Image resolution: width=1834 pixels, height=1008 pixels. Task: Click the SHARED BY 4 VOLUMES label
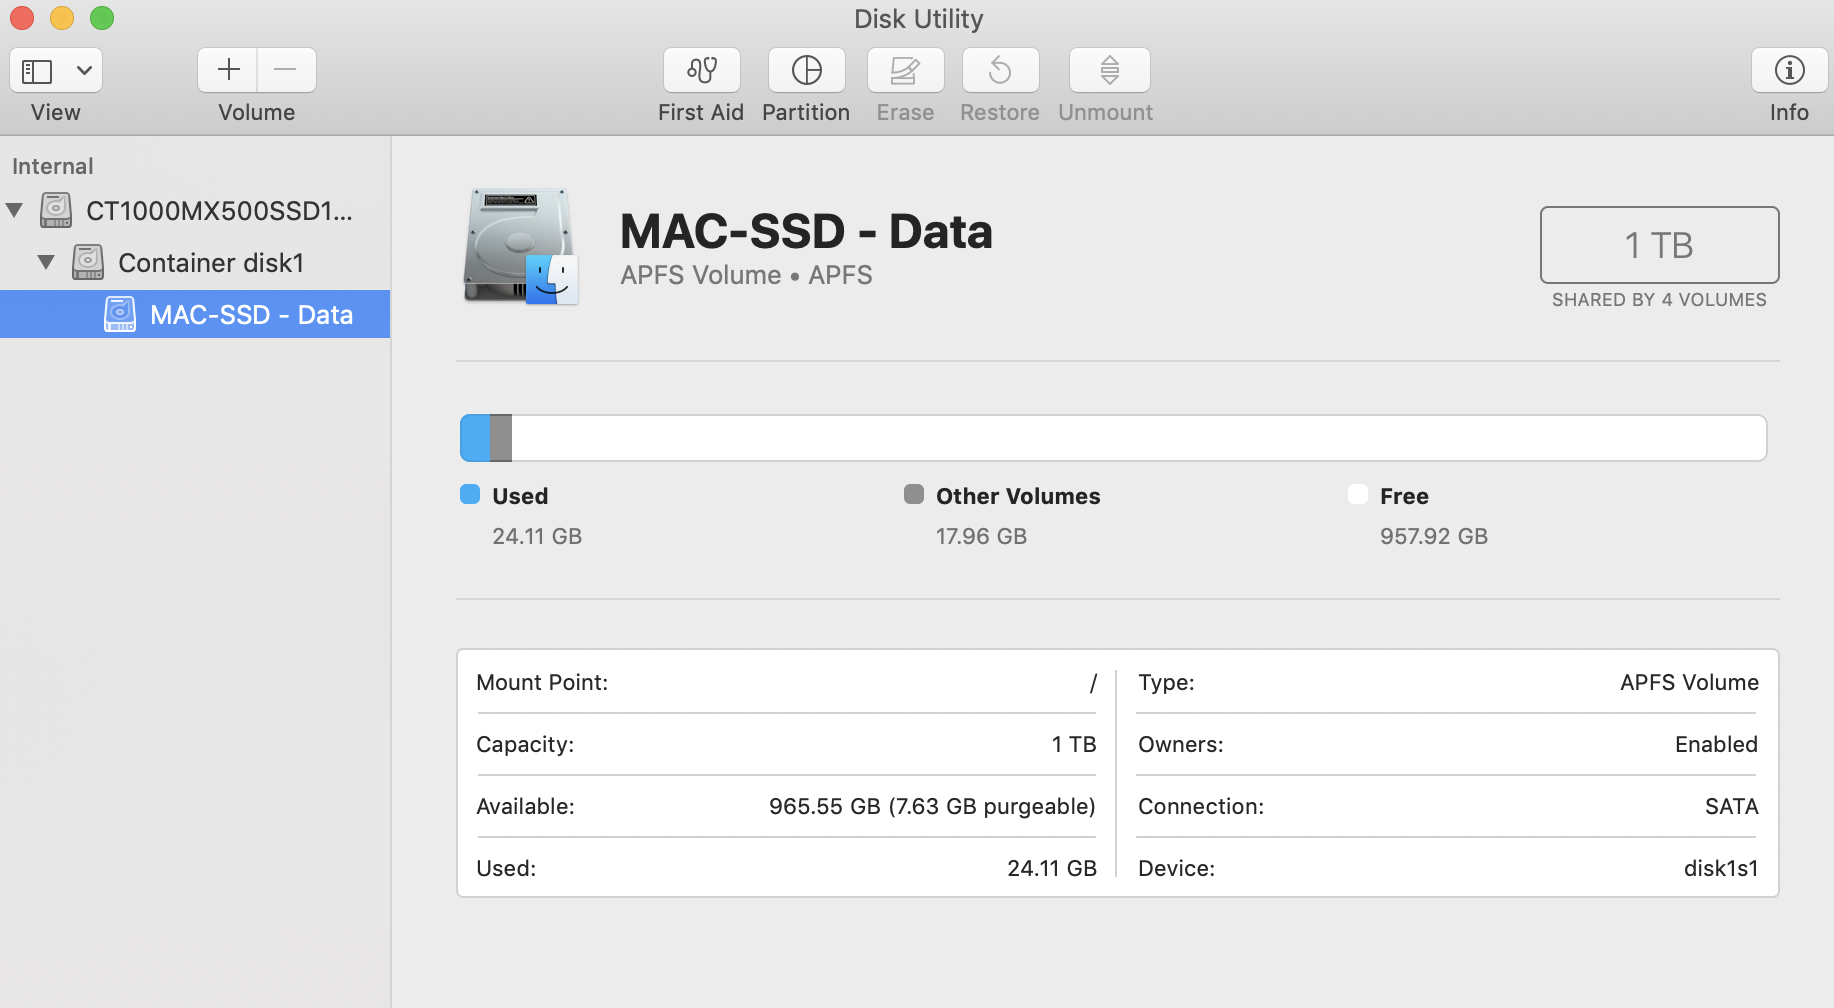(1659, 300)
